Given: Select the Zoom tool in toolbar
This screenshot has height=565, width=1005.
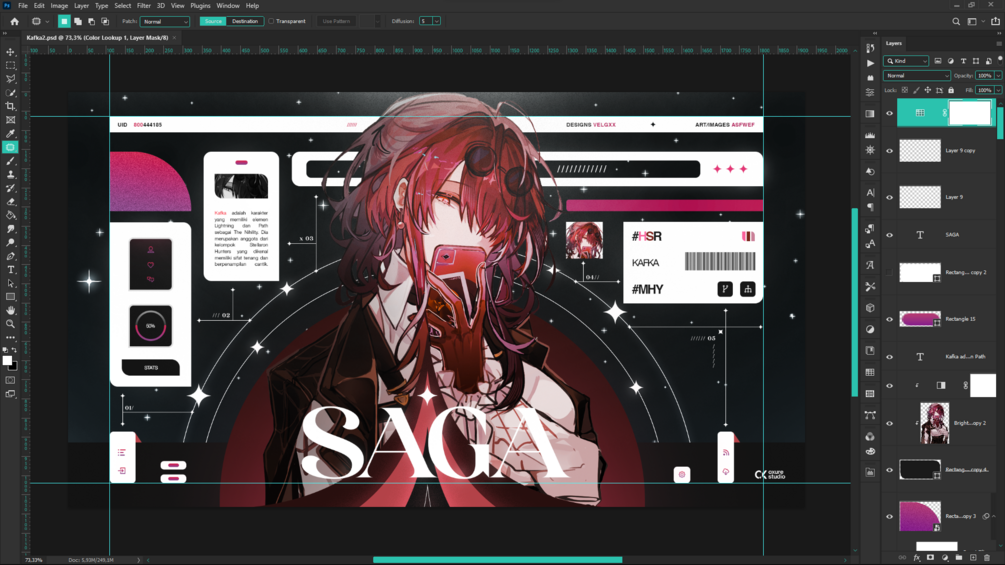Looking at the screenshot, I should pyautogui.click(x=10, y=324).
